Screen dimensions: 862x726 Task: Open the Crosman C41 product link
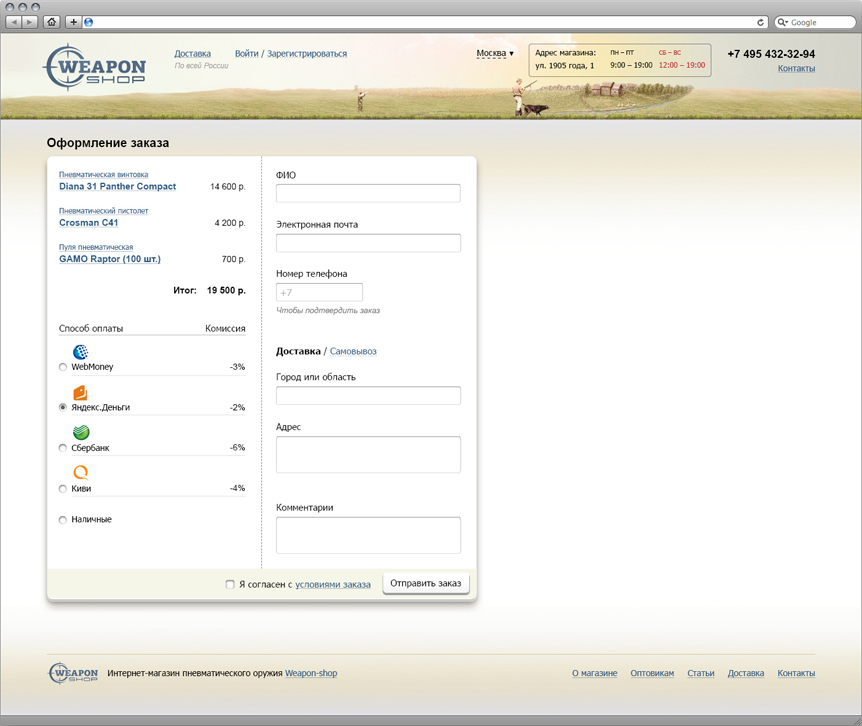pos(89,223)
